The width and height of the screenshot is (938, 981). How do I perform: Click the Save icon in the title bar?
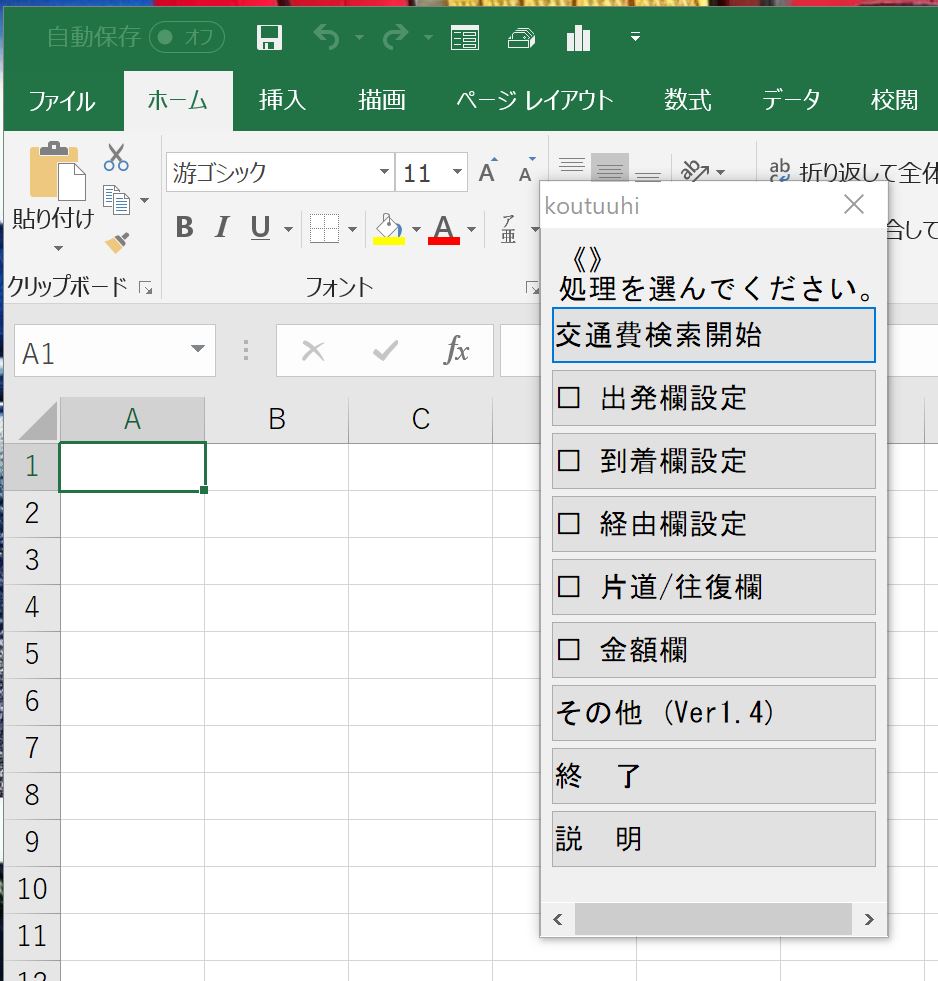[269, 38]
